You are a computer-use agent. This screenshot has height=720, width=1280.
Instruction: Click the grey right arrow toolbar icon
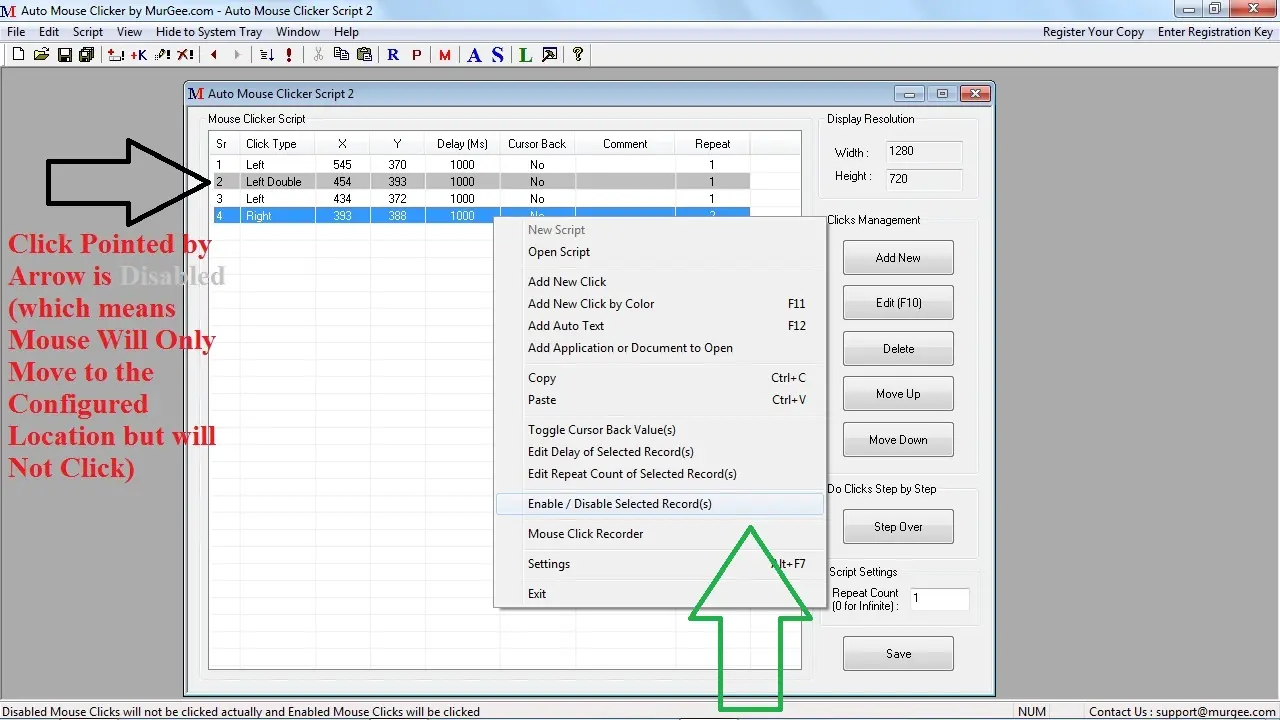[237, 55]
